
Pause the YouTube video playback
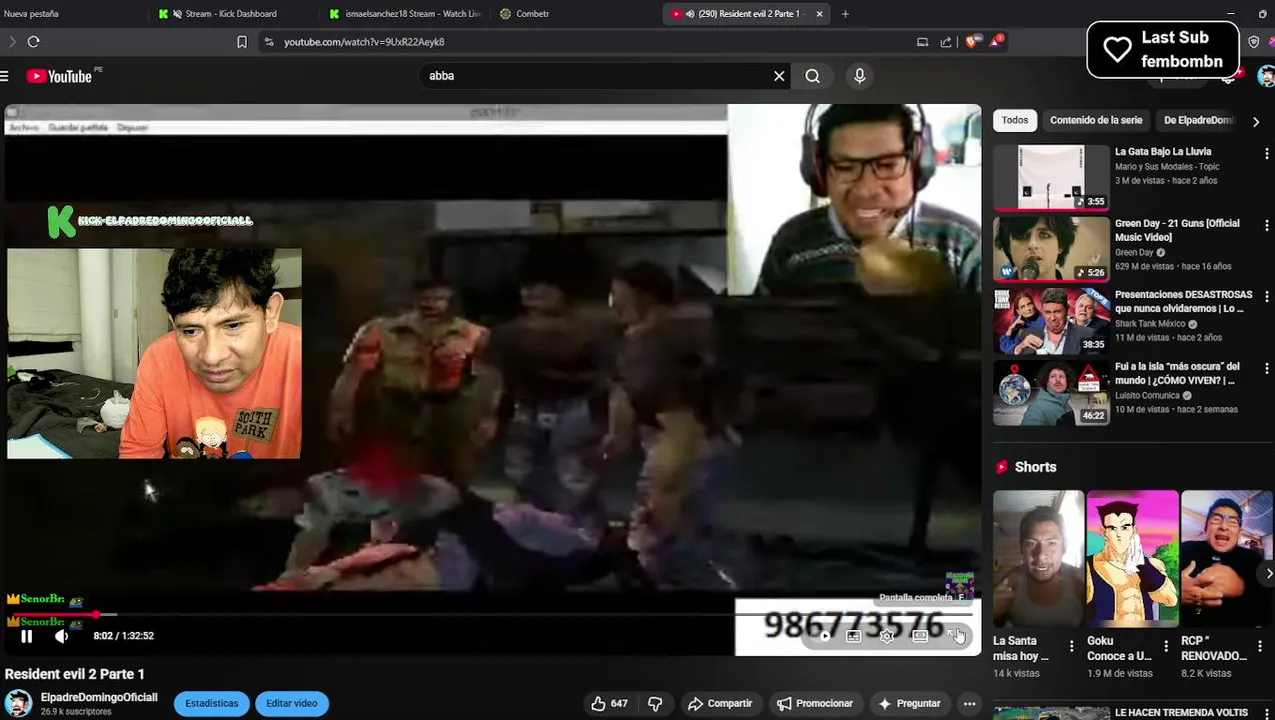click(x=27, y=636)
